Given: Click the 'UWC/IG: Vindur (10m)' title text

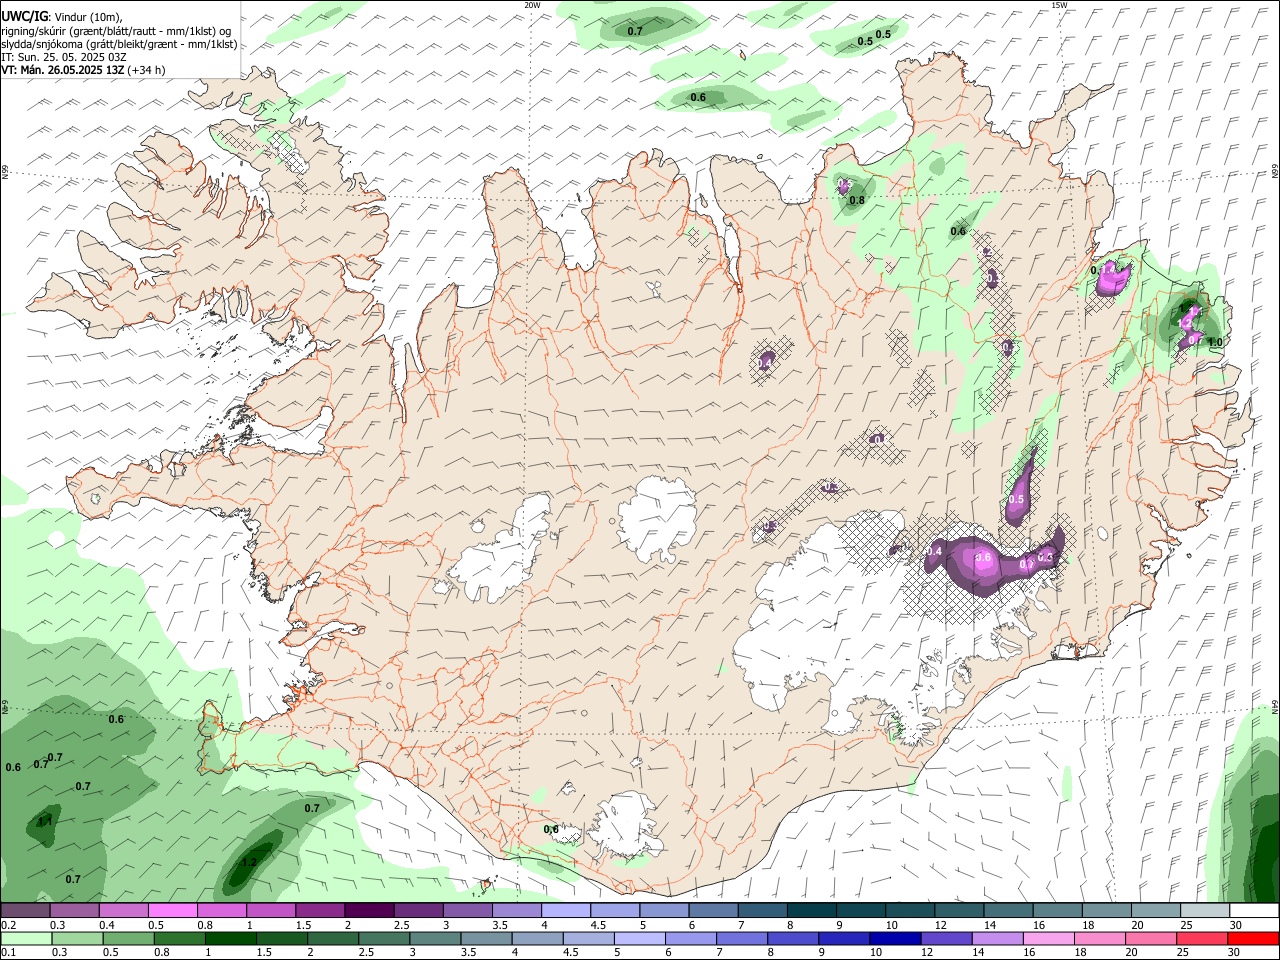Looking at the screenshot, I should (x=61, y=16).
